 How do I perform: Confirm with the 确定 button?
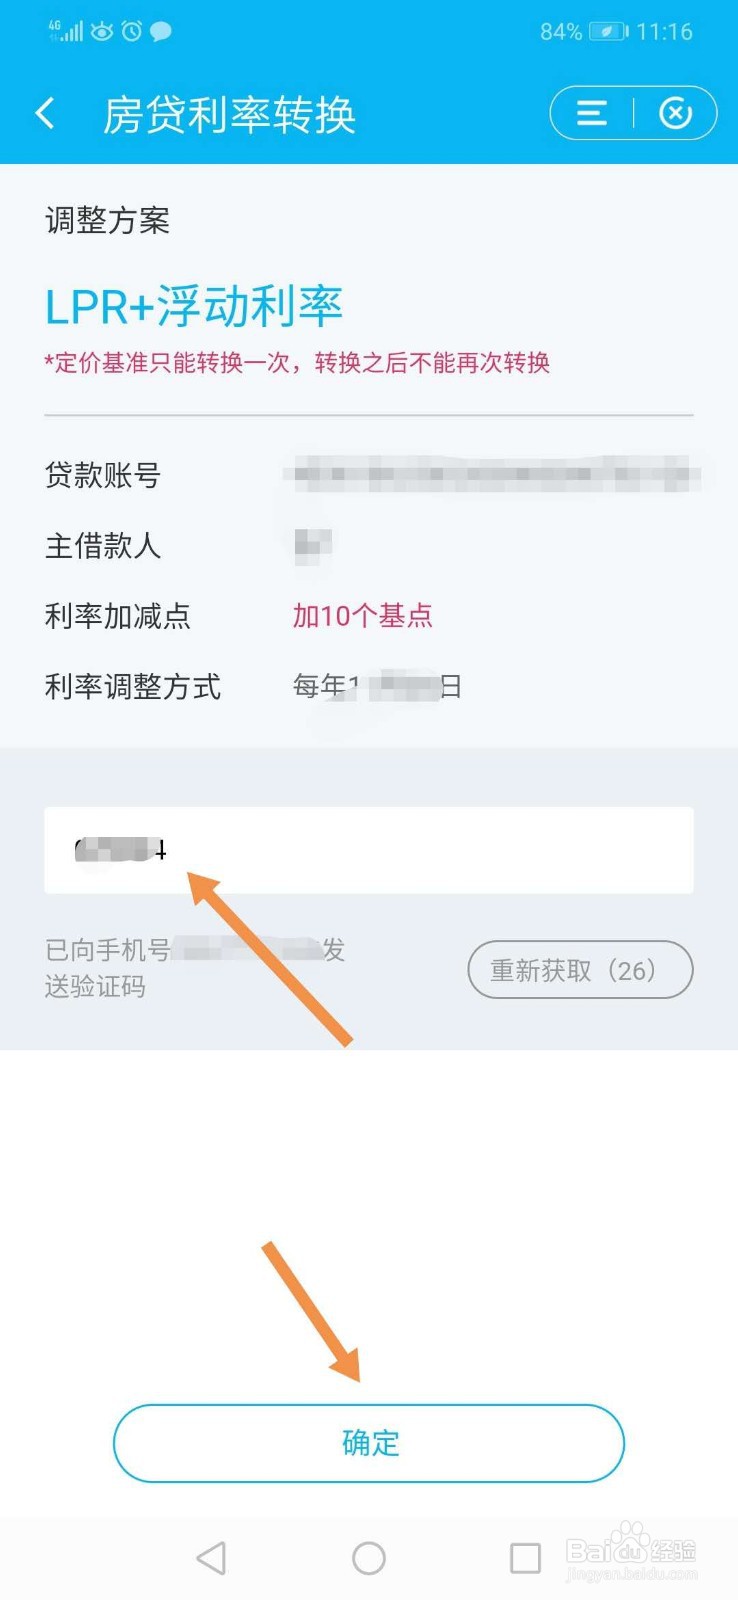(368, 1442)
